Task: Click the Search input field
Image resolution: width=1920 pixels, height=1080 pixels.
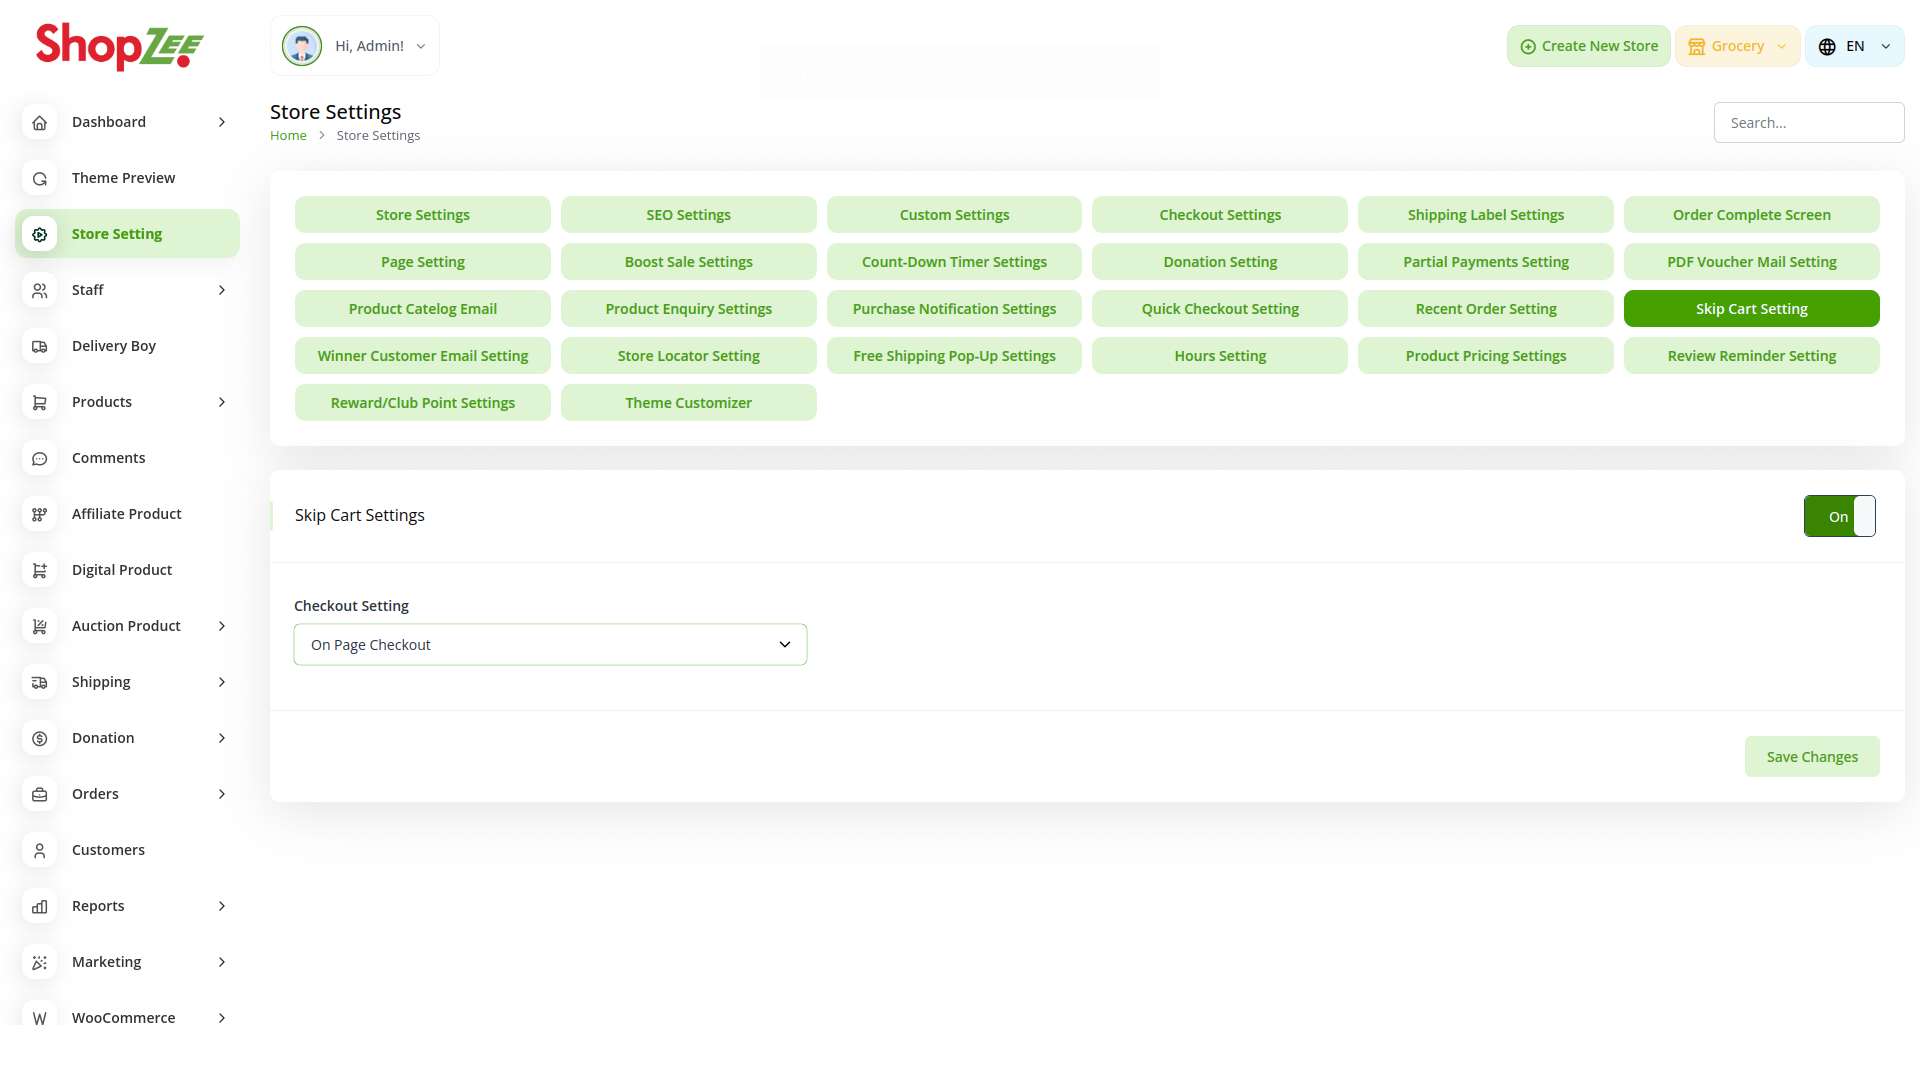Action: [x=1808, y=123]
